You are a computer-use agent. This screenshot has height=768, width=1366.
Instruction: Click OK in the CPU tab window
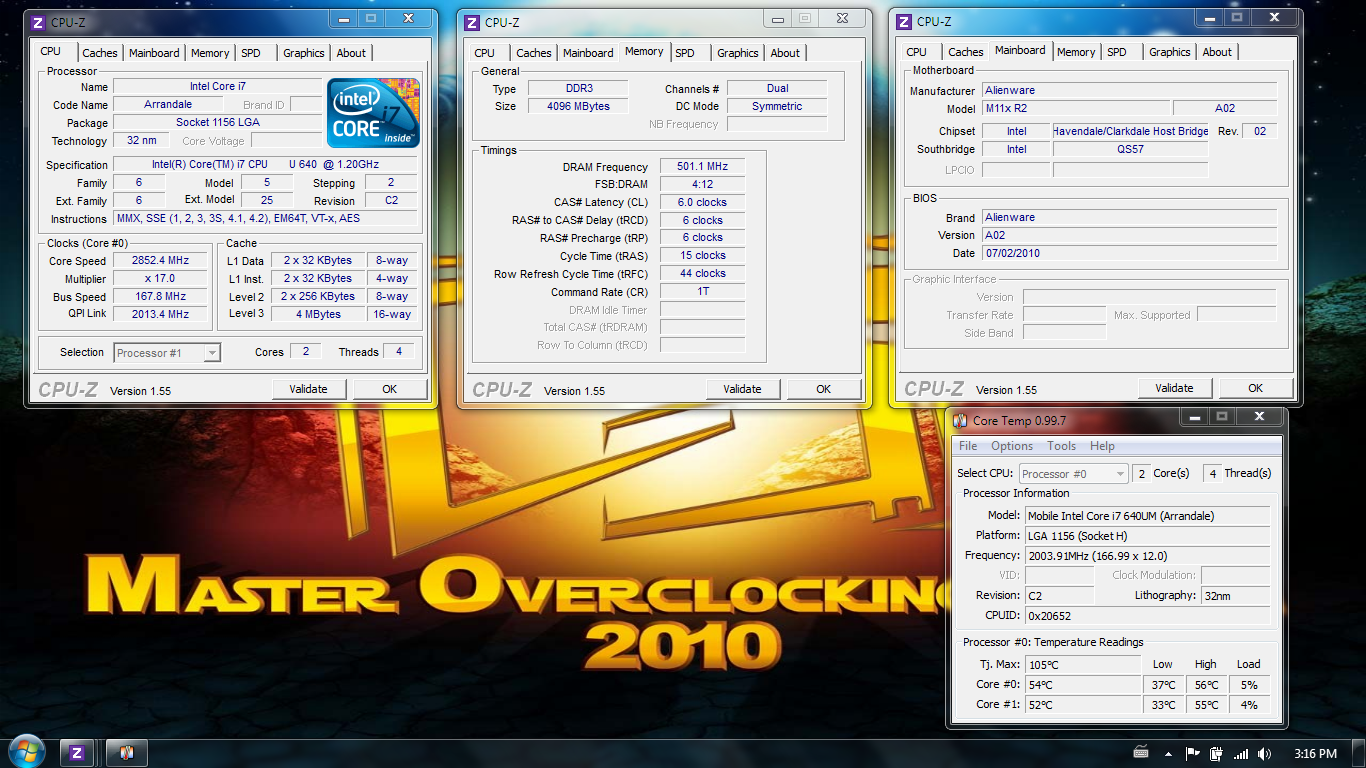point(390,389)
